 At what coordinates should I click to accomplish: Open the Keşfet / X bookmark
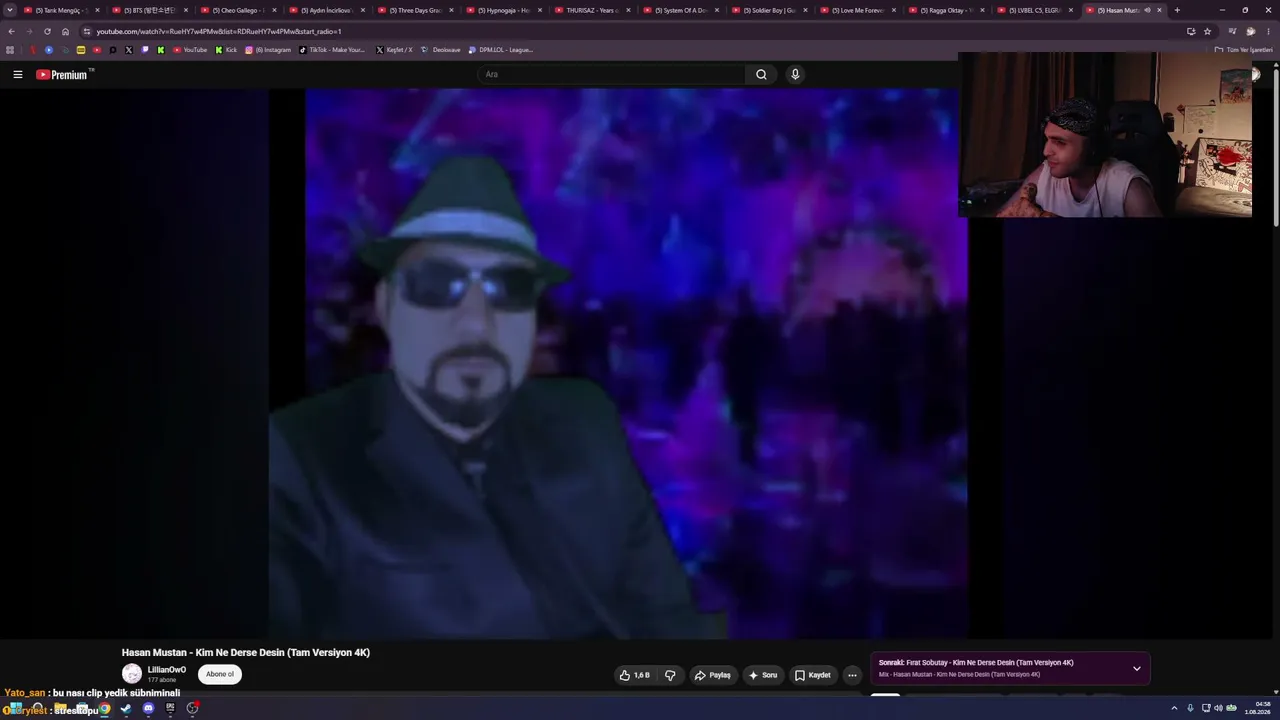(394, 49)
